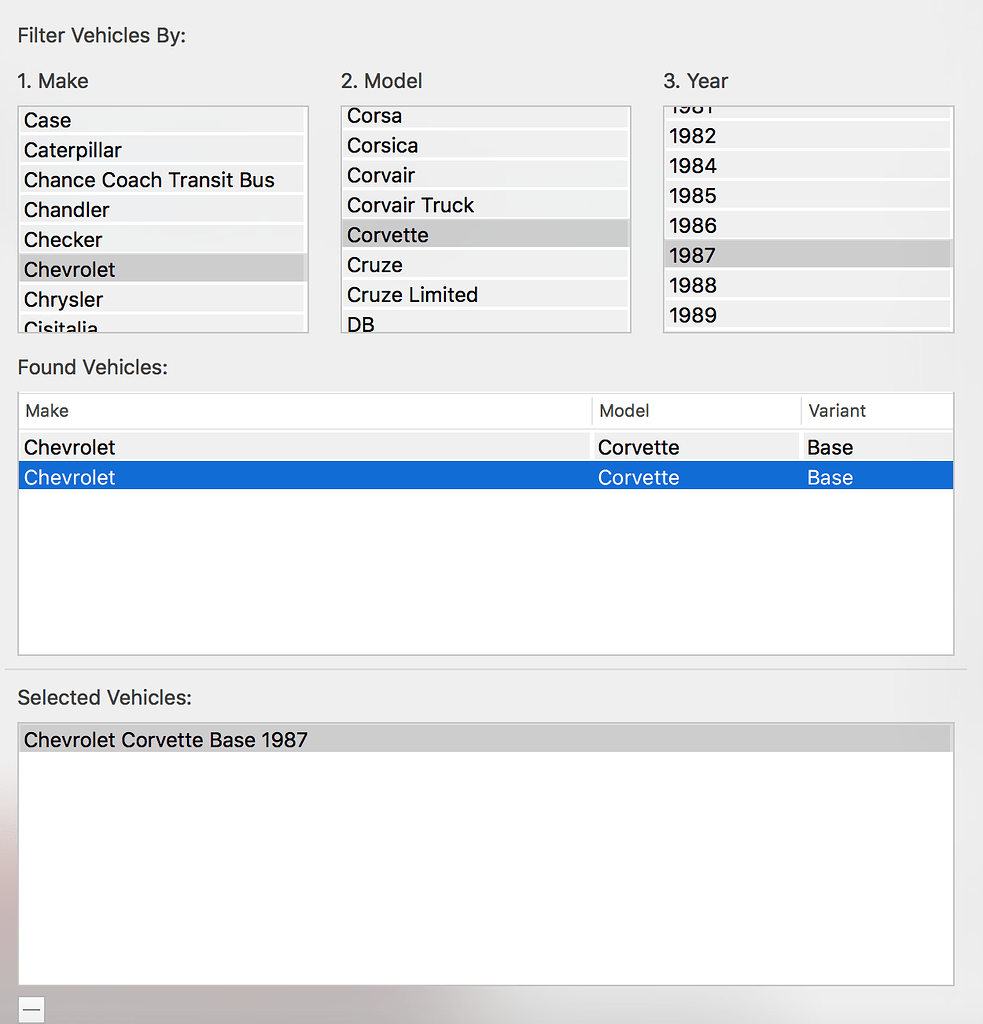Sort Found Vehicles by Variant column
The height and width of the screenshot is (1024, 983).
pos(877,411)
